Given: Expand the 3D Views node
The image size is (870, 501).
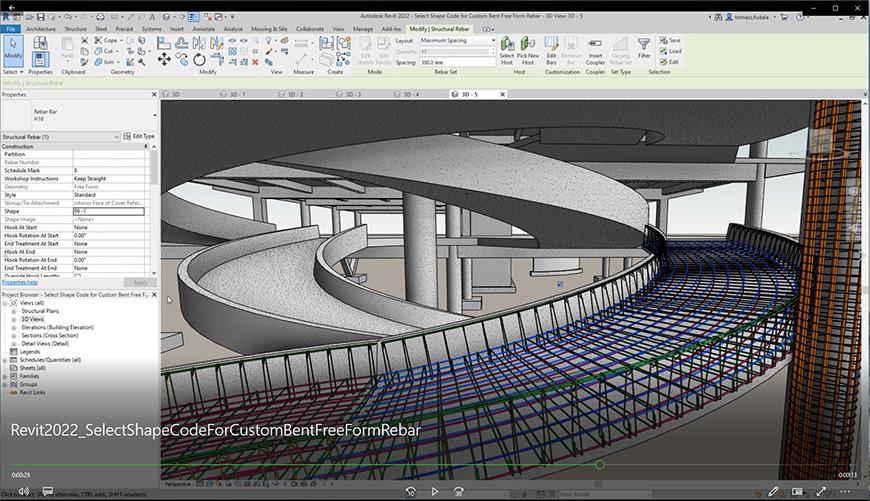Looking at the screenshot, I should pos(14,320).
